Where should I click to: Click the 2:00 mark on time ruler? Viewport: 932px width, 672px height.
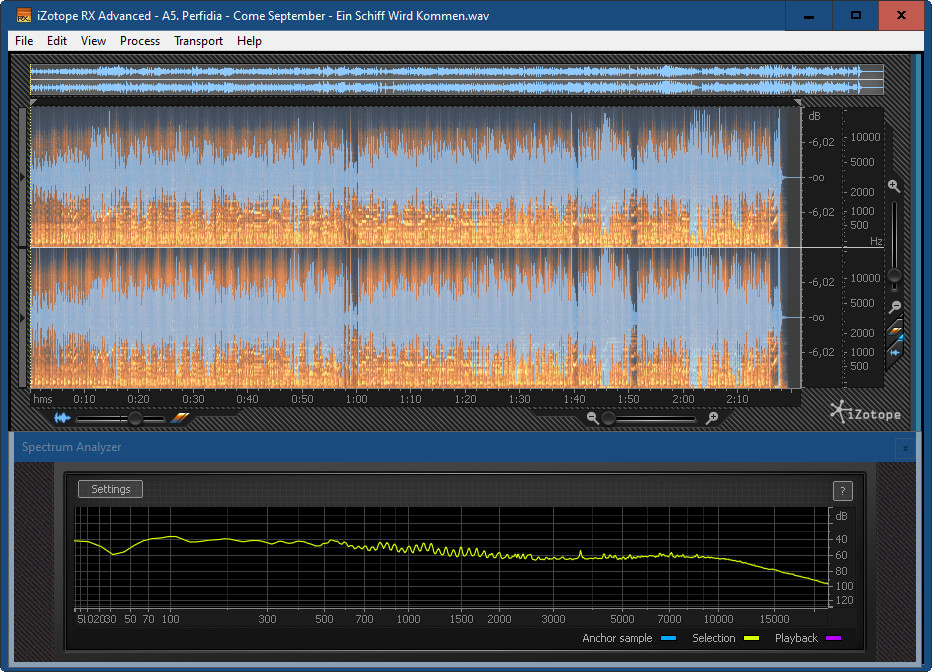683,399
